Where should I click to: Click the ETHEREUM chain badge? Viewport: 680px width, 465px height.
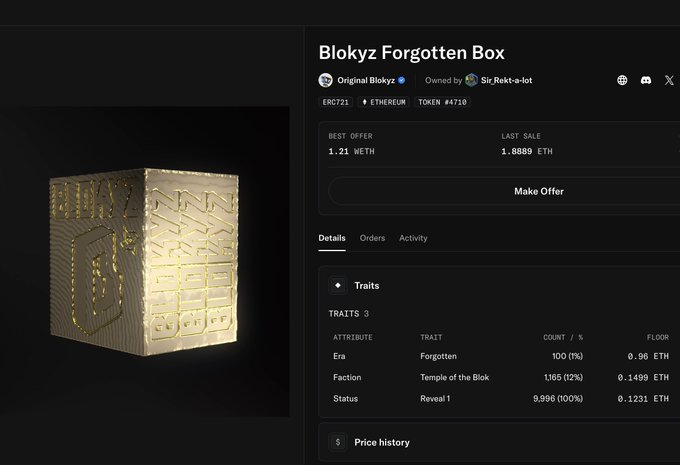pyautogui.click(x=384, y=102)
